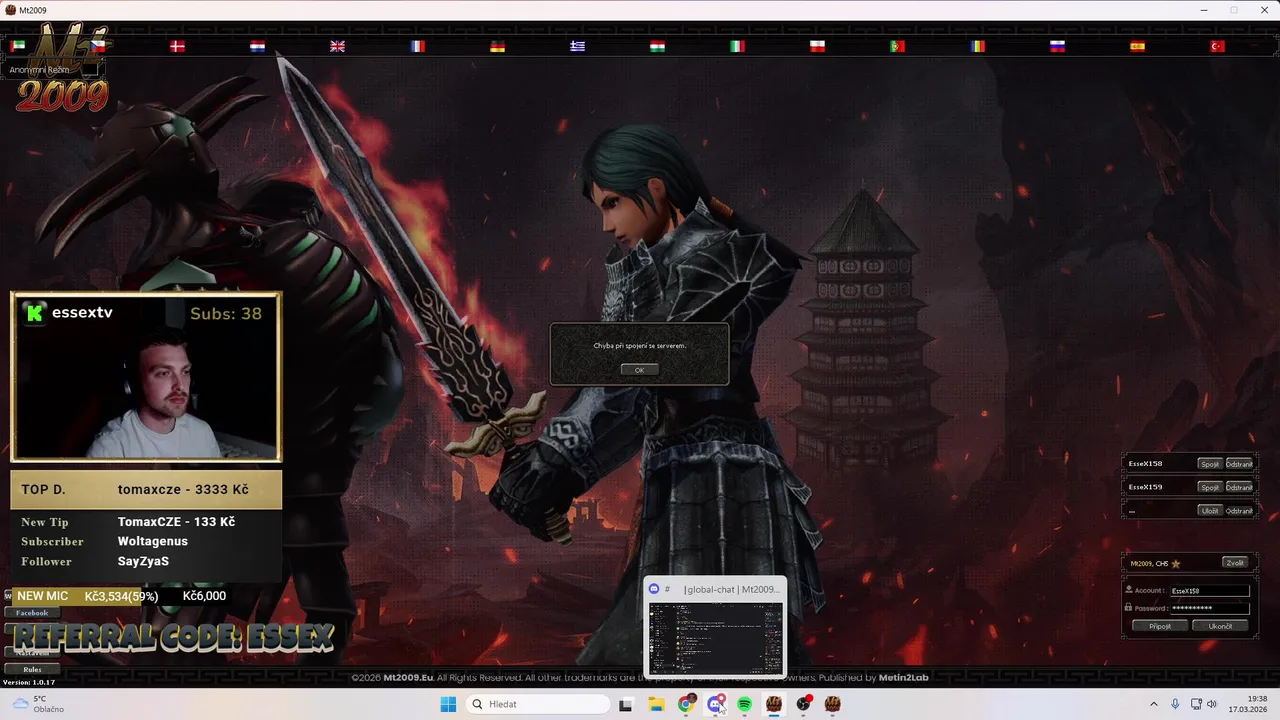Open the Windows Start menu
Image resolution: width=1280 pixels, height=720 pixels.
[x=448, y=704]
